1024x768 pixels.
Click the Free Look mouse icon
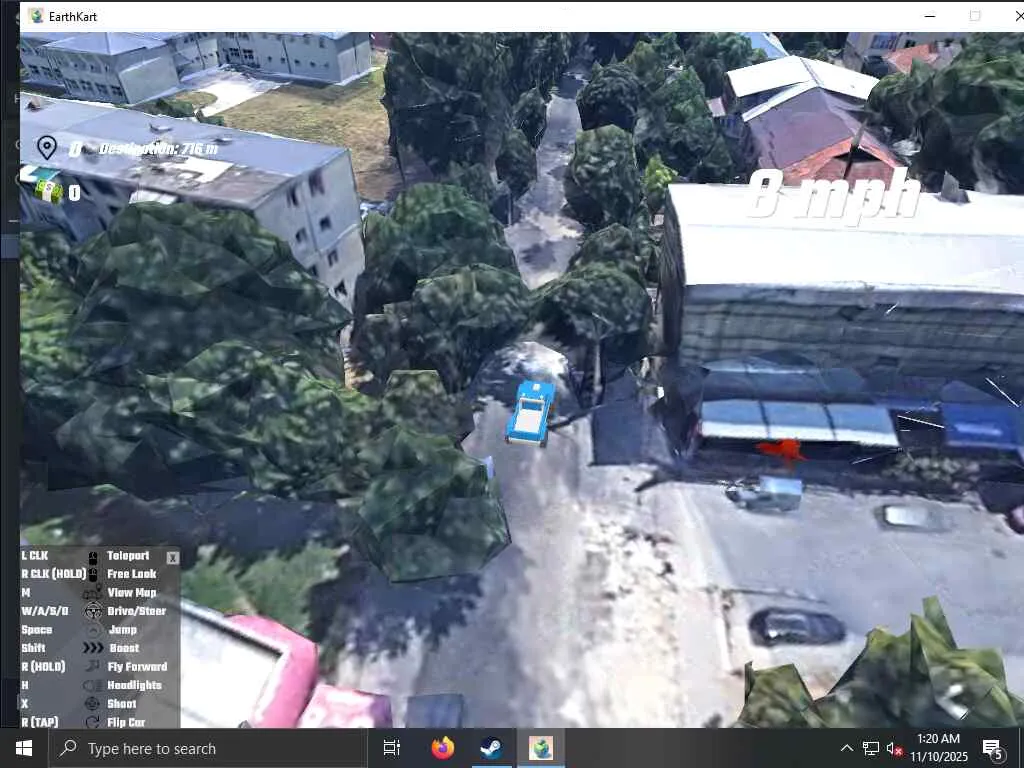click(x=93, y=575)
